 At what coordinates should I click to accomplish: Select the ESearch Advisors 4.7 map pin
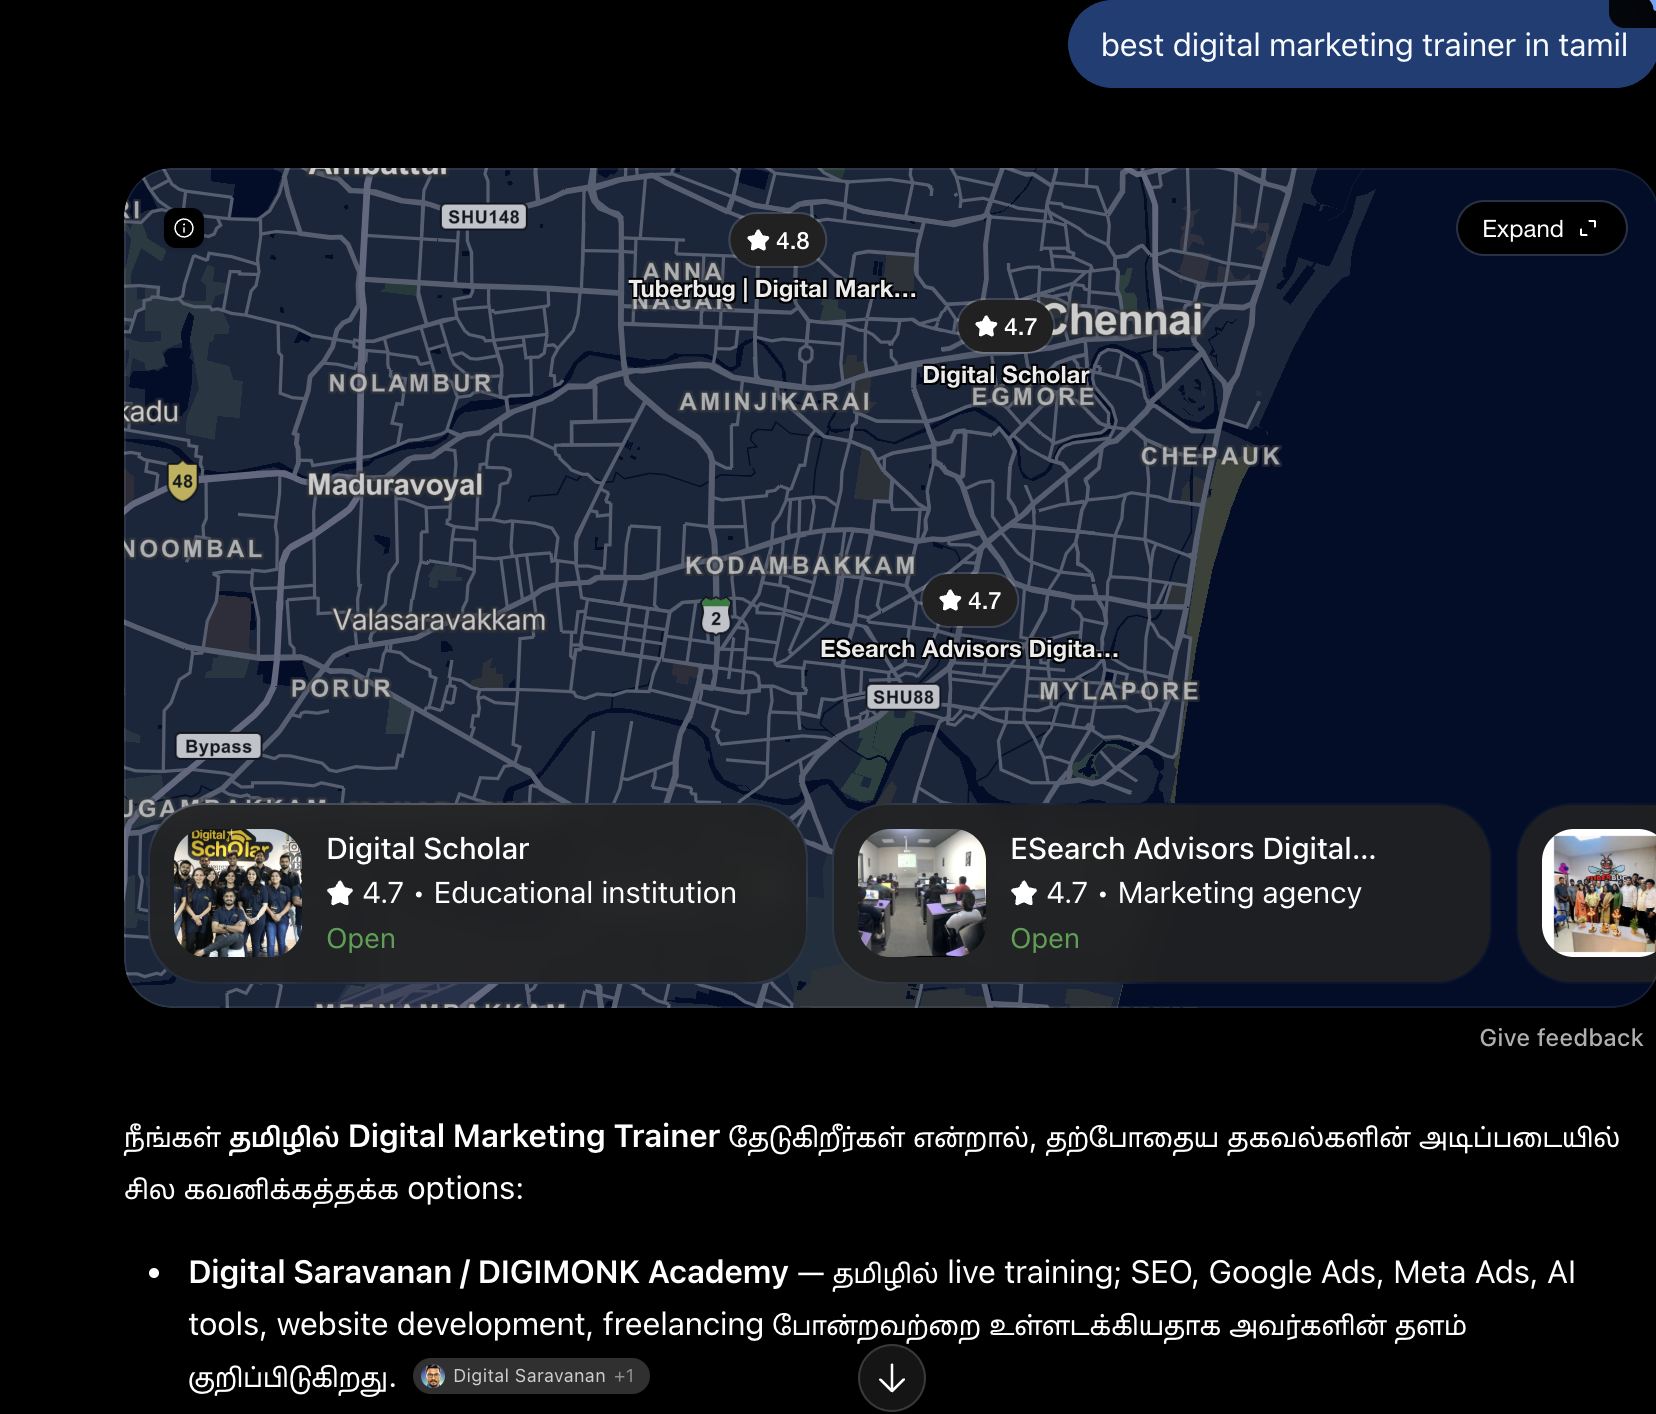pyautogui.click(x=969, y=600)
